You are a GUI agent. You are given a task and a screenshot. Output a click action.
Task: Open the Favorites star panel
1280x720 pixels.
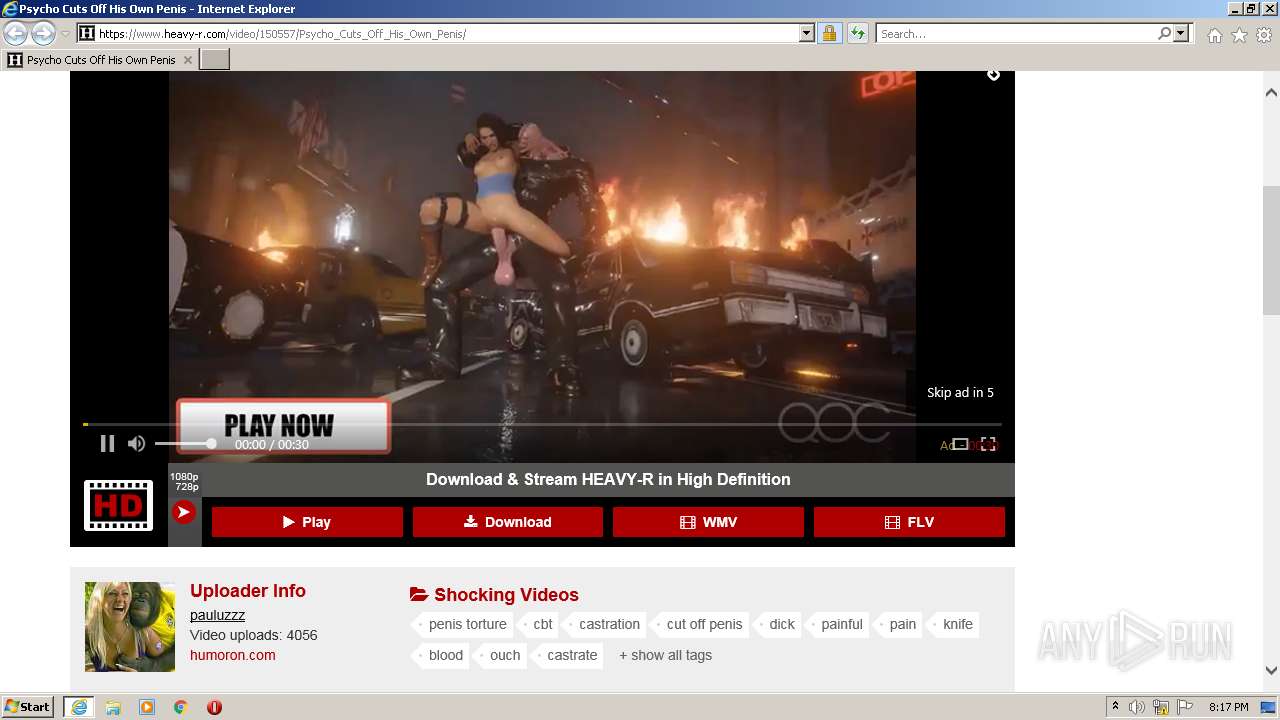[x=1239, y=35]
